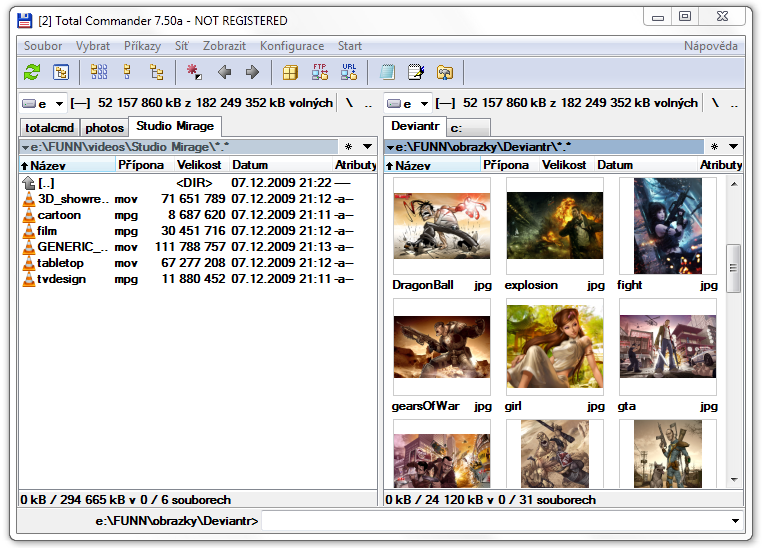Open left panel favorites star button
Image resolution: width=762 pixels, height=548 pixels.
click(348, 147)
